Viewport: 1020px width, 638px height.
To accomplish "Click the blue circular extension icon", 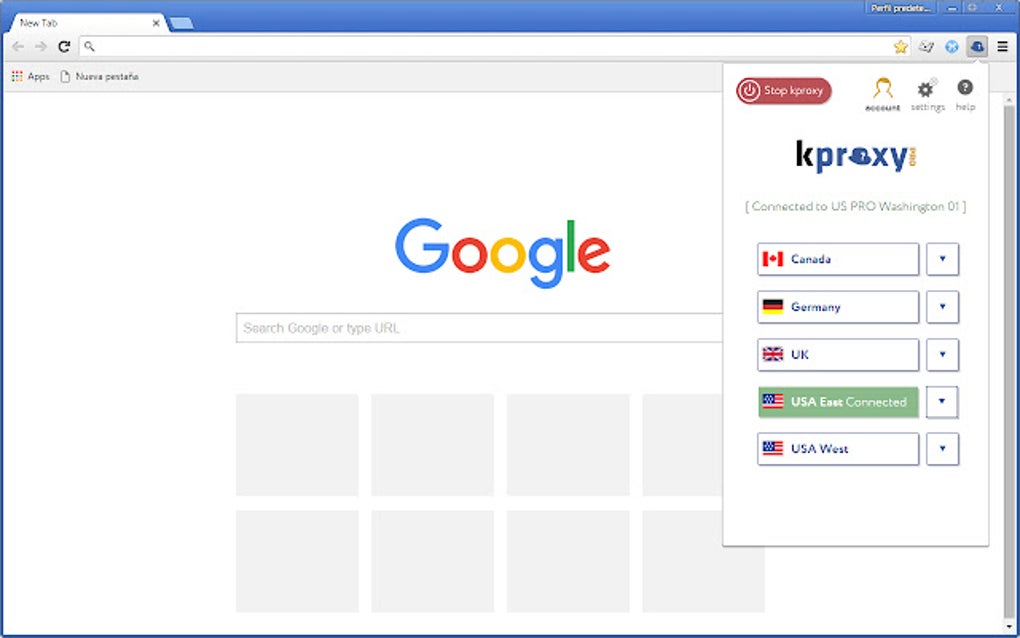I will (x=951, y=46).
